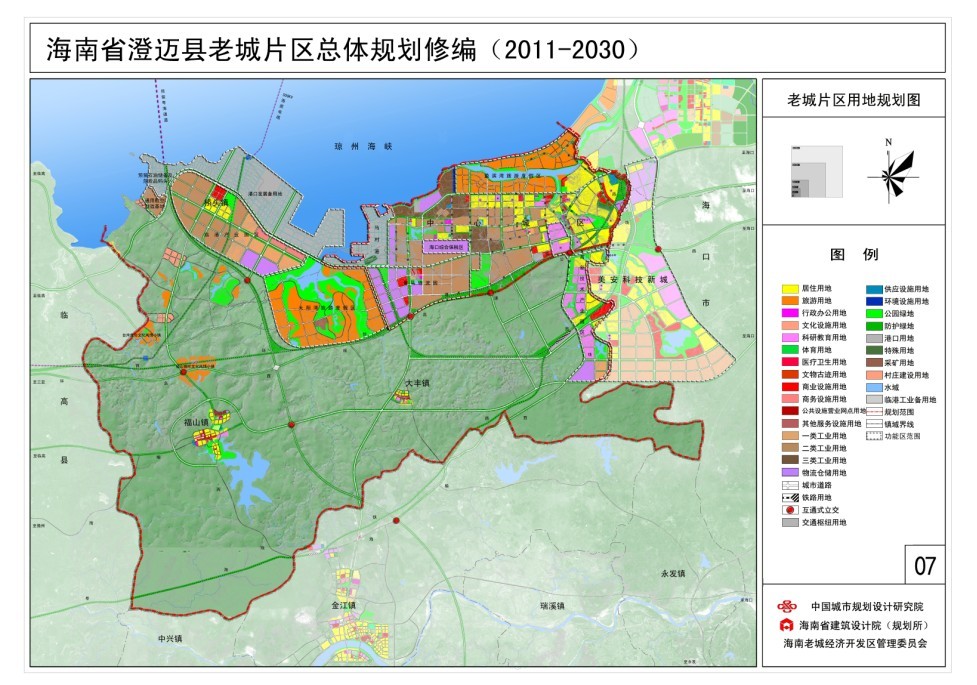
Task: Click the 功能区范围 dotted box symbol
Action: point(873,436)
